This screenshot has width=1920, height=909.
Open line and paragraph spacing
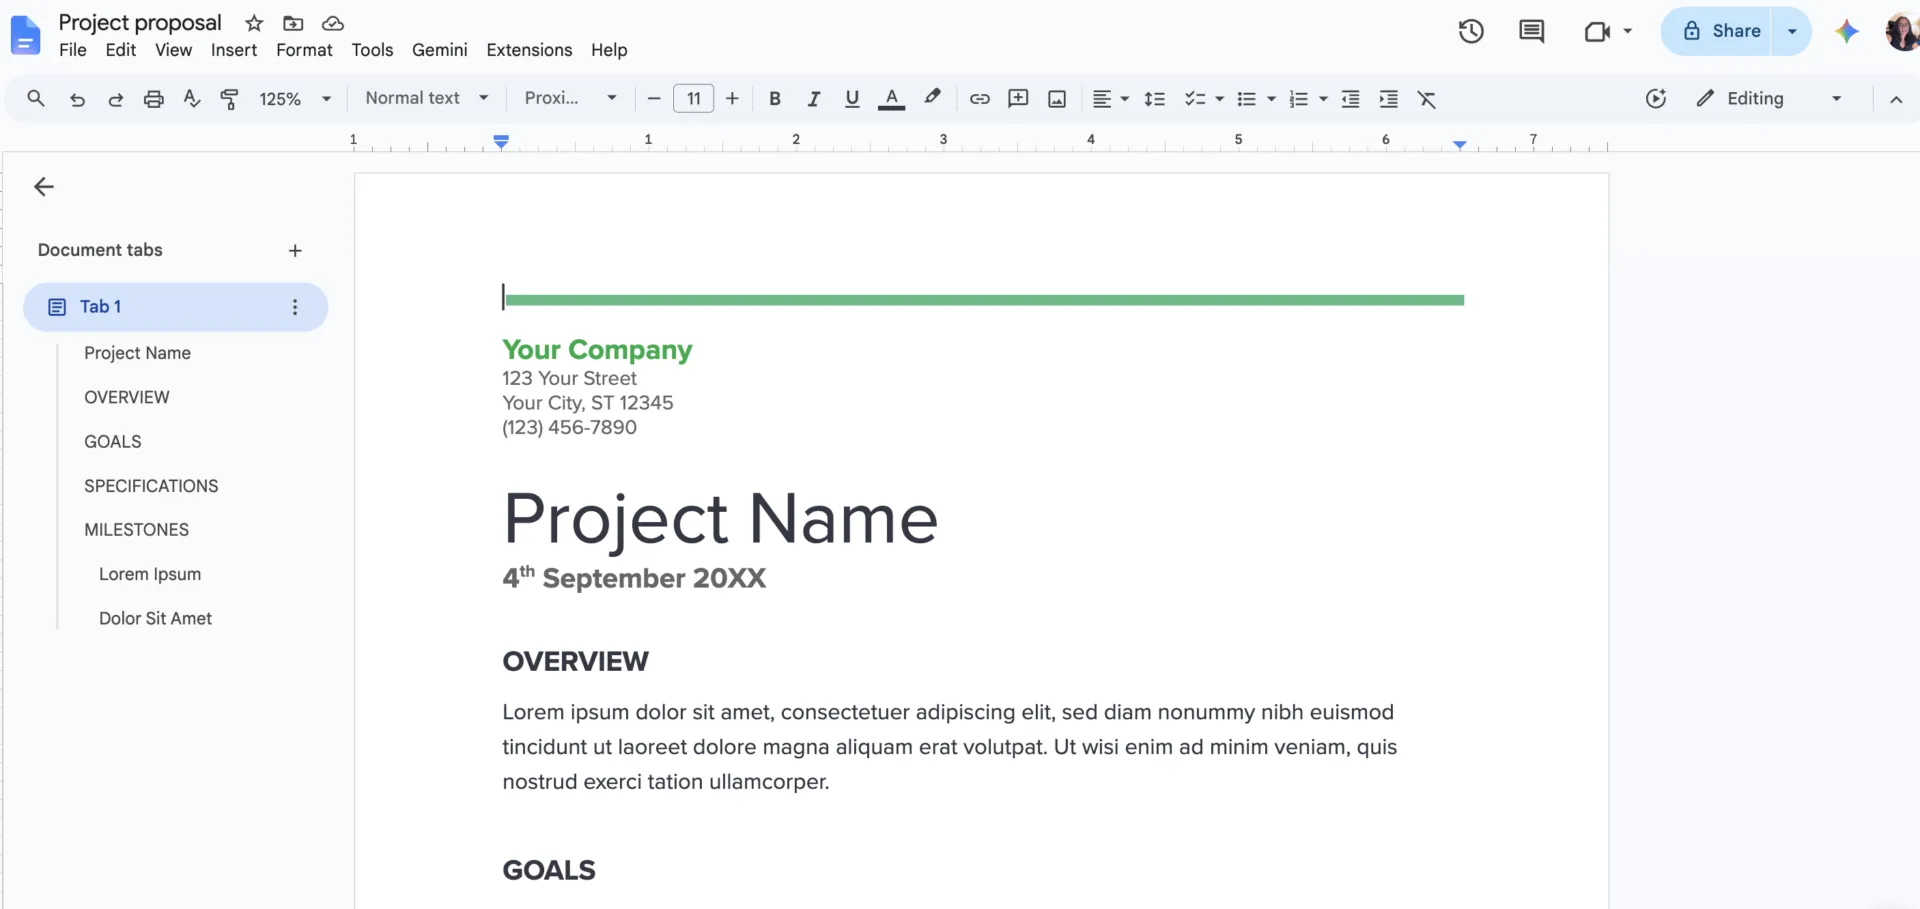point(1154,99)
